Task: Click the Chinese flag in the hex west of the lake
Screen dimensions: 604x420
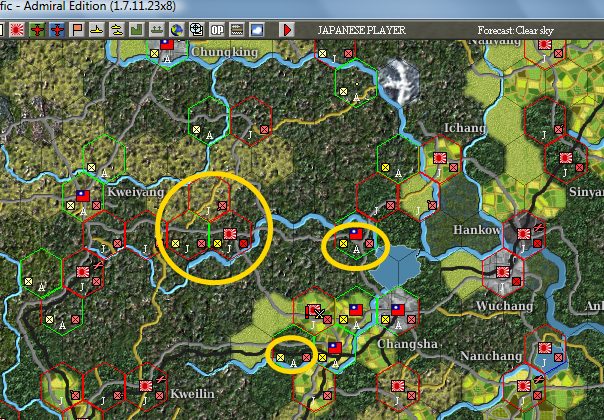Action: coord(356,234)
